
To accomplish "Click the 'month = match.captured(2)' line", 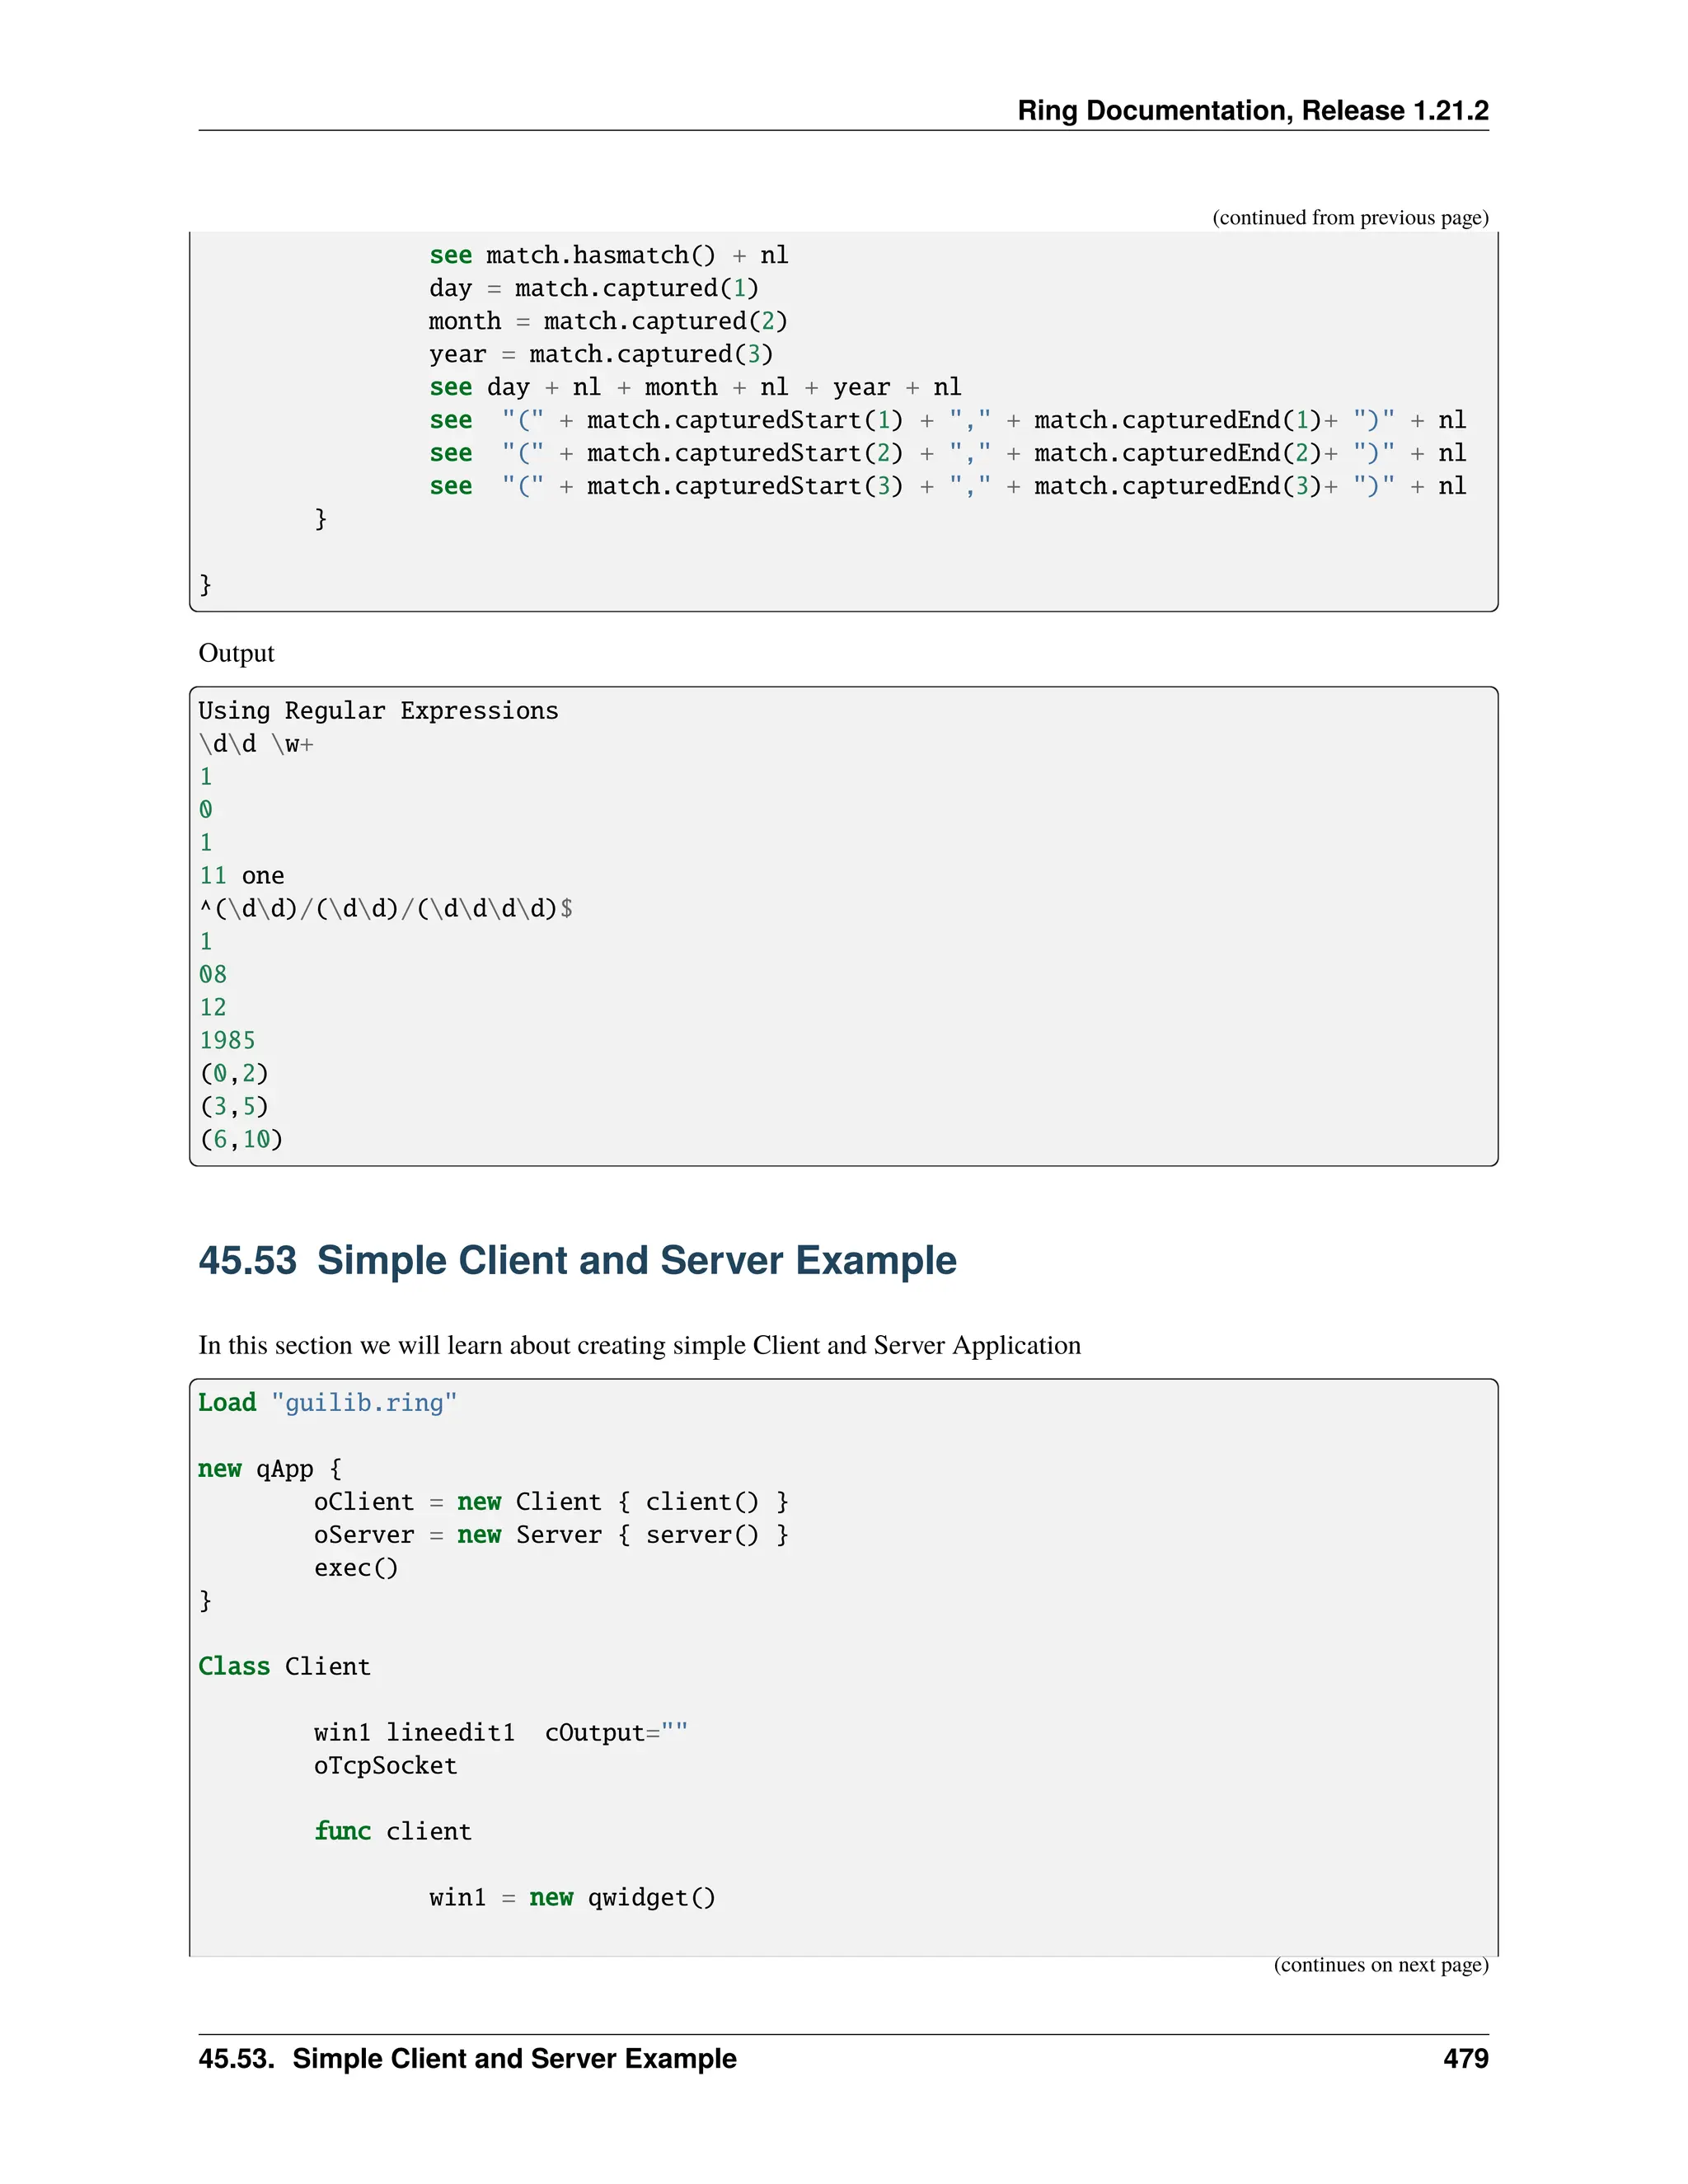I will click(x=608, y=321).
